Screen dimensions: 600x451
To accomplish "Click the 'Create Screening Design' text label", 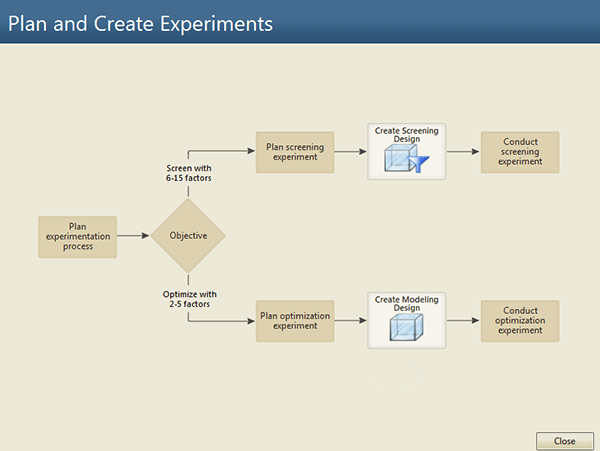I will coord(406,134).
